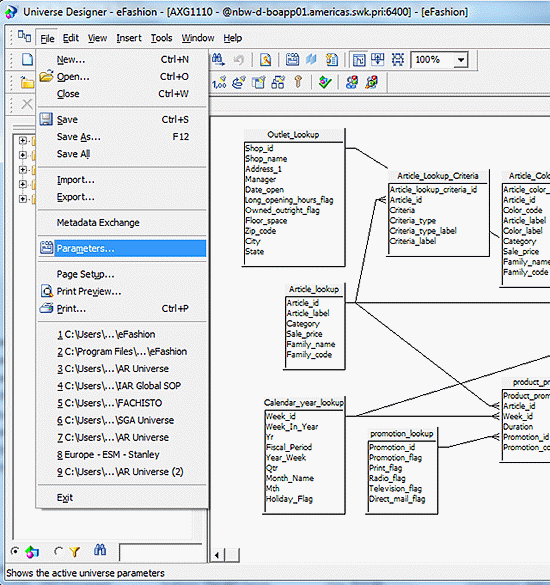Choose Print... in File menu
Viewport: 550px width, 585px height.
coord(122,309)
